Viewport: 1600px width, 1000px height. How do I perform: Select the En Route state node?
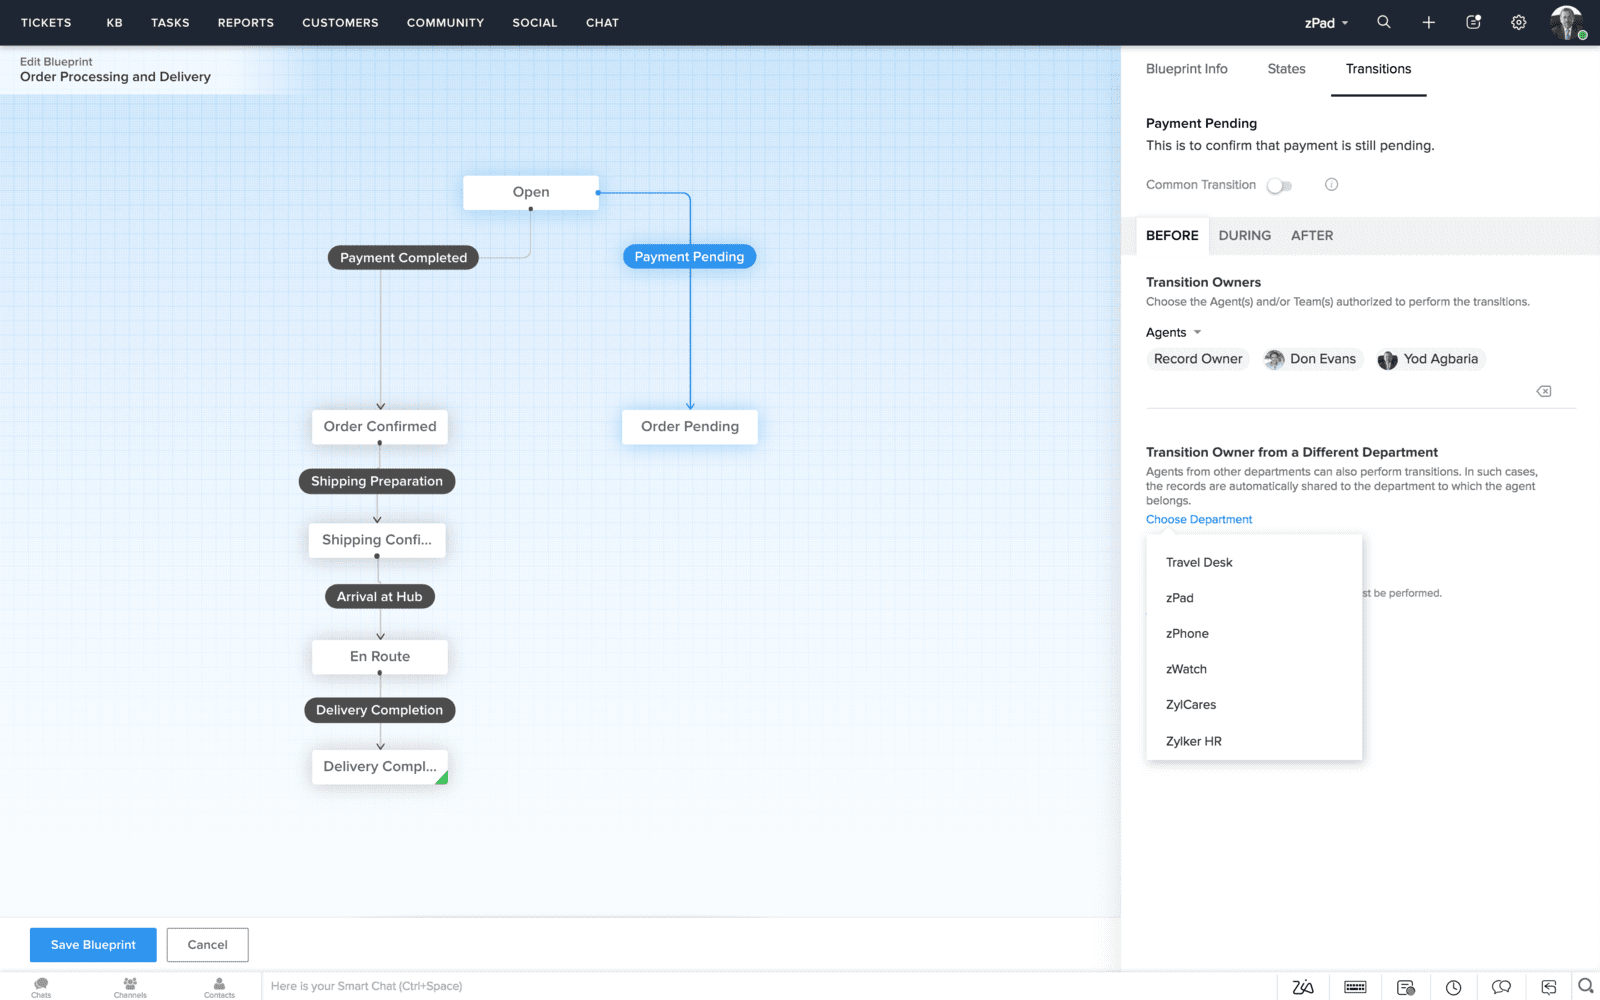pos(380,657)
